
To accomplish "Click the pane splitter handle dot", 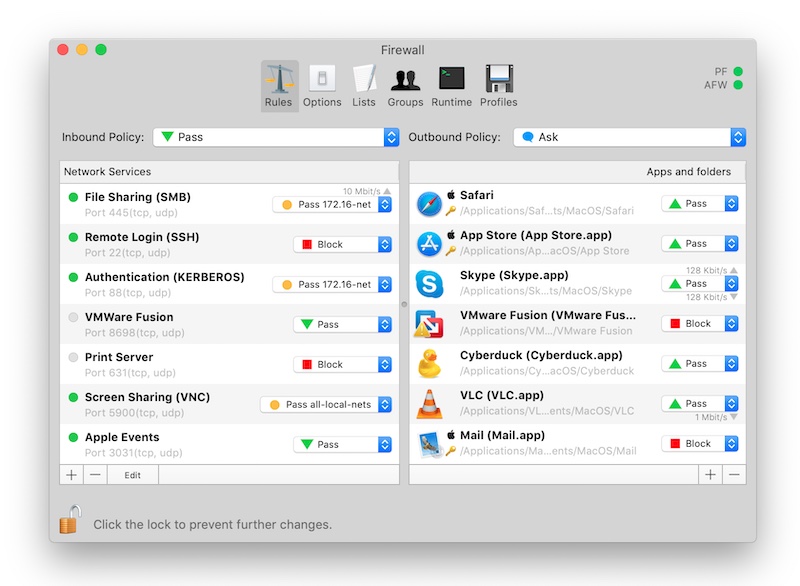I will point(404,304).
